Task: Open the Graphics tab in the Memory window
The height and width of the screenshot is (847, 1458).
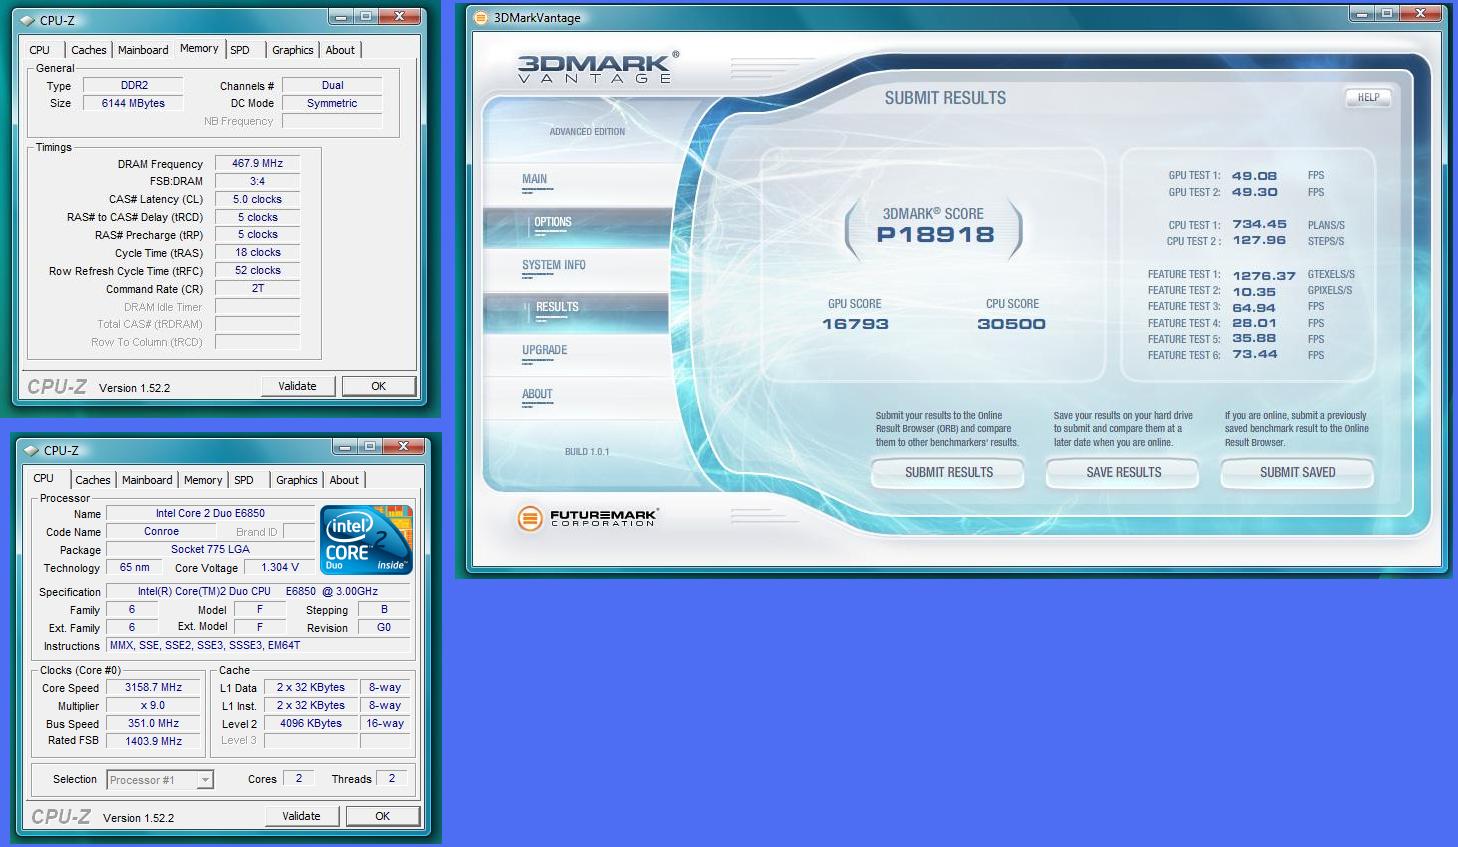Action: click(x=293, y=50)
